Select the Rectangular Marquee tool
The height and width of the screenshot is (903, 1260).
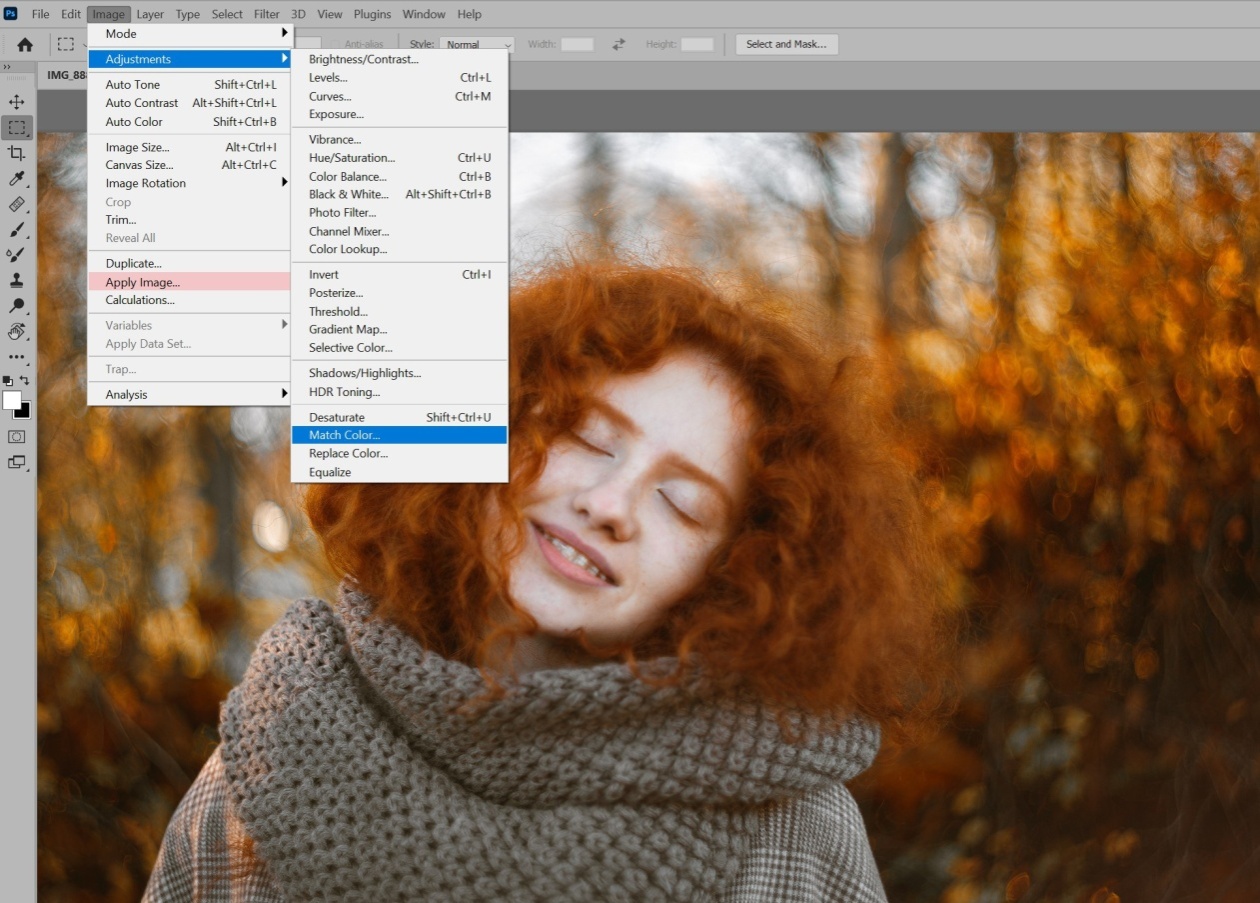16,128
